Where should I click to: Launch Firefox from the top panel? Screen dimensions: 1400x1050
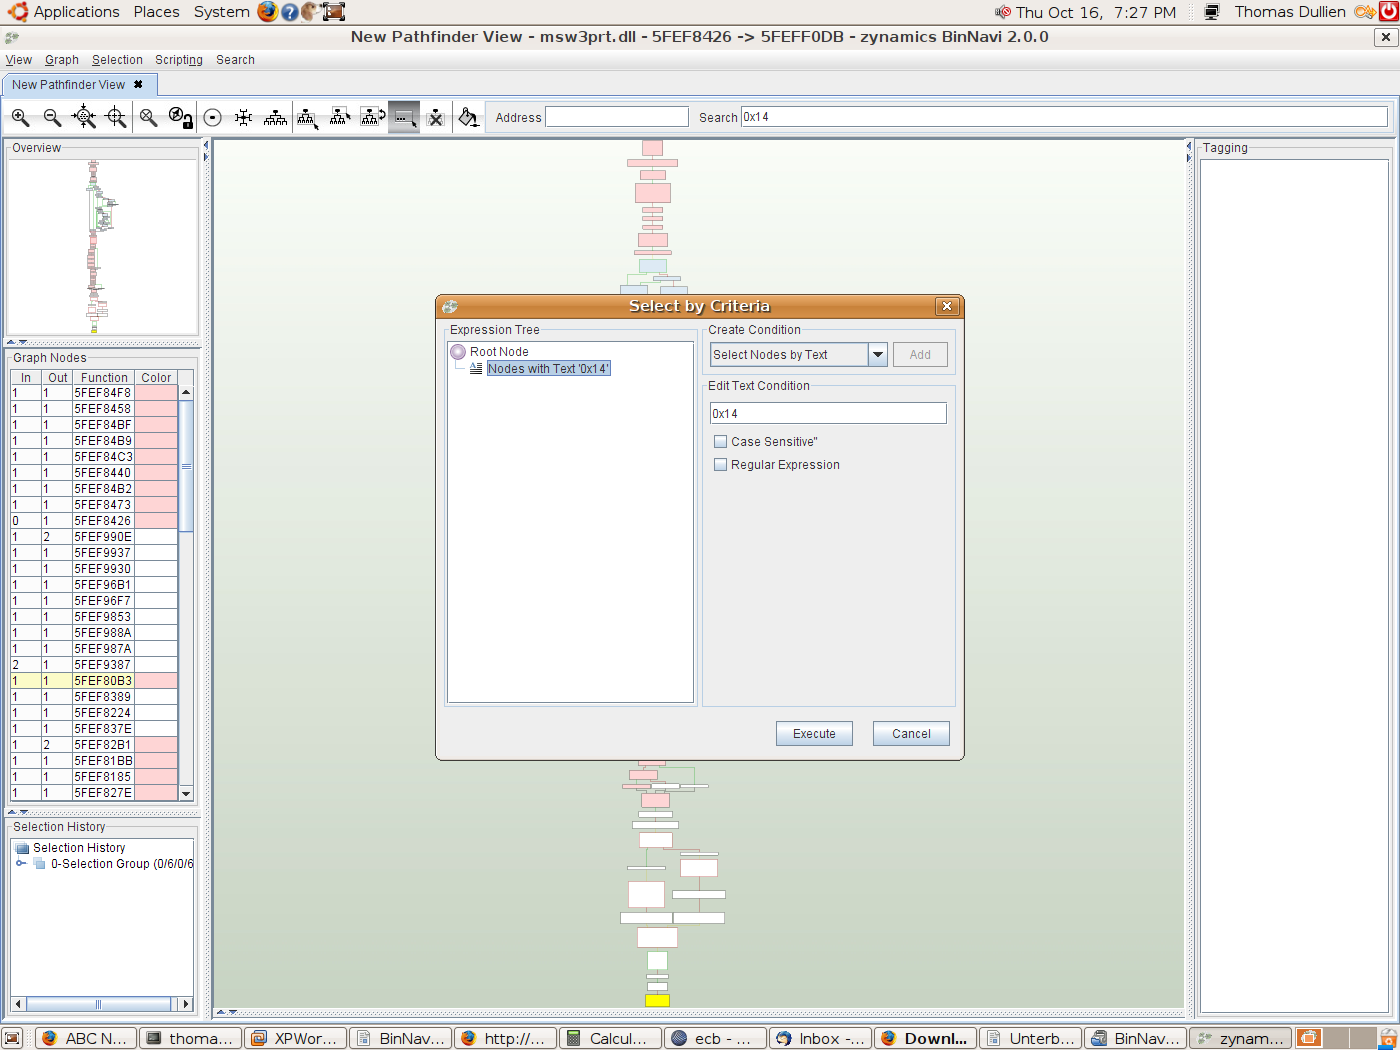point(267,12)
